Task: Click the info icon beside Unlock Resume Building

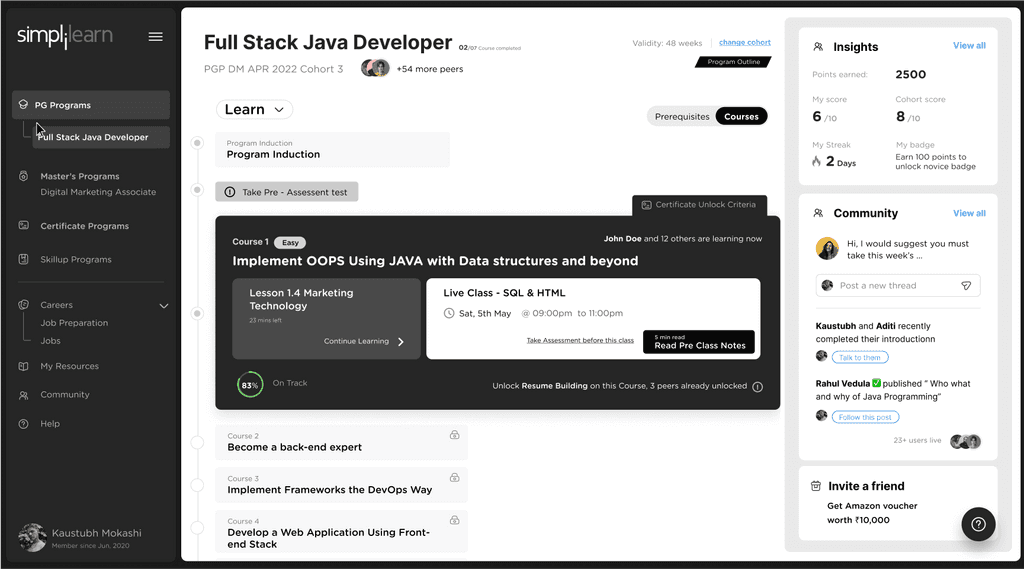Action: click(758, 387)
